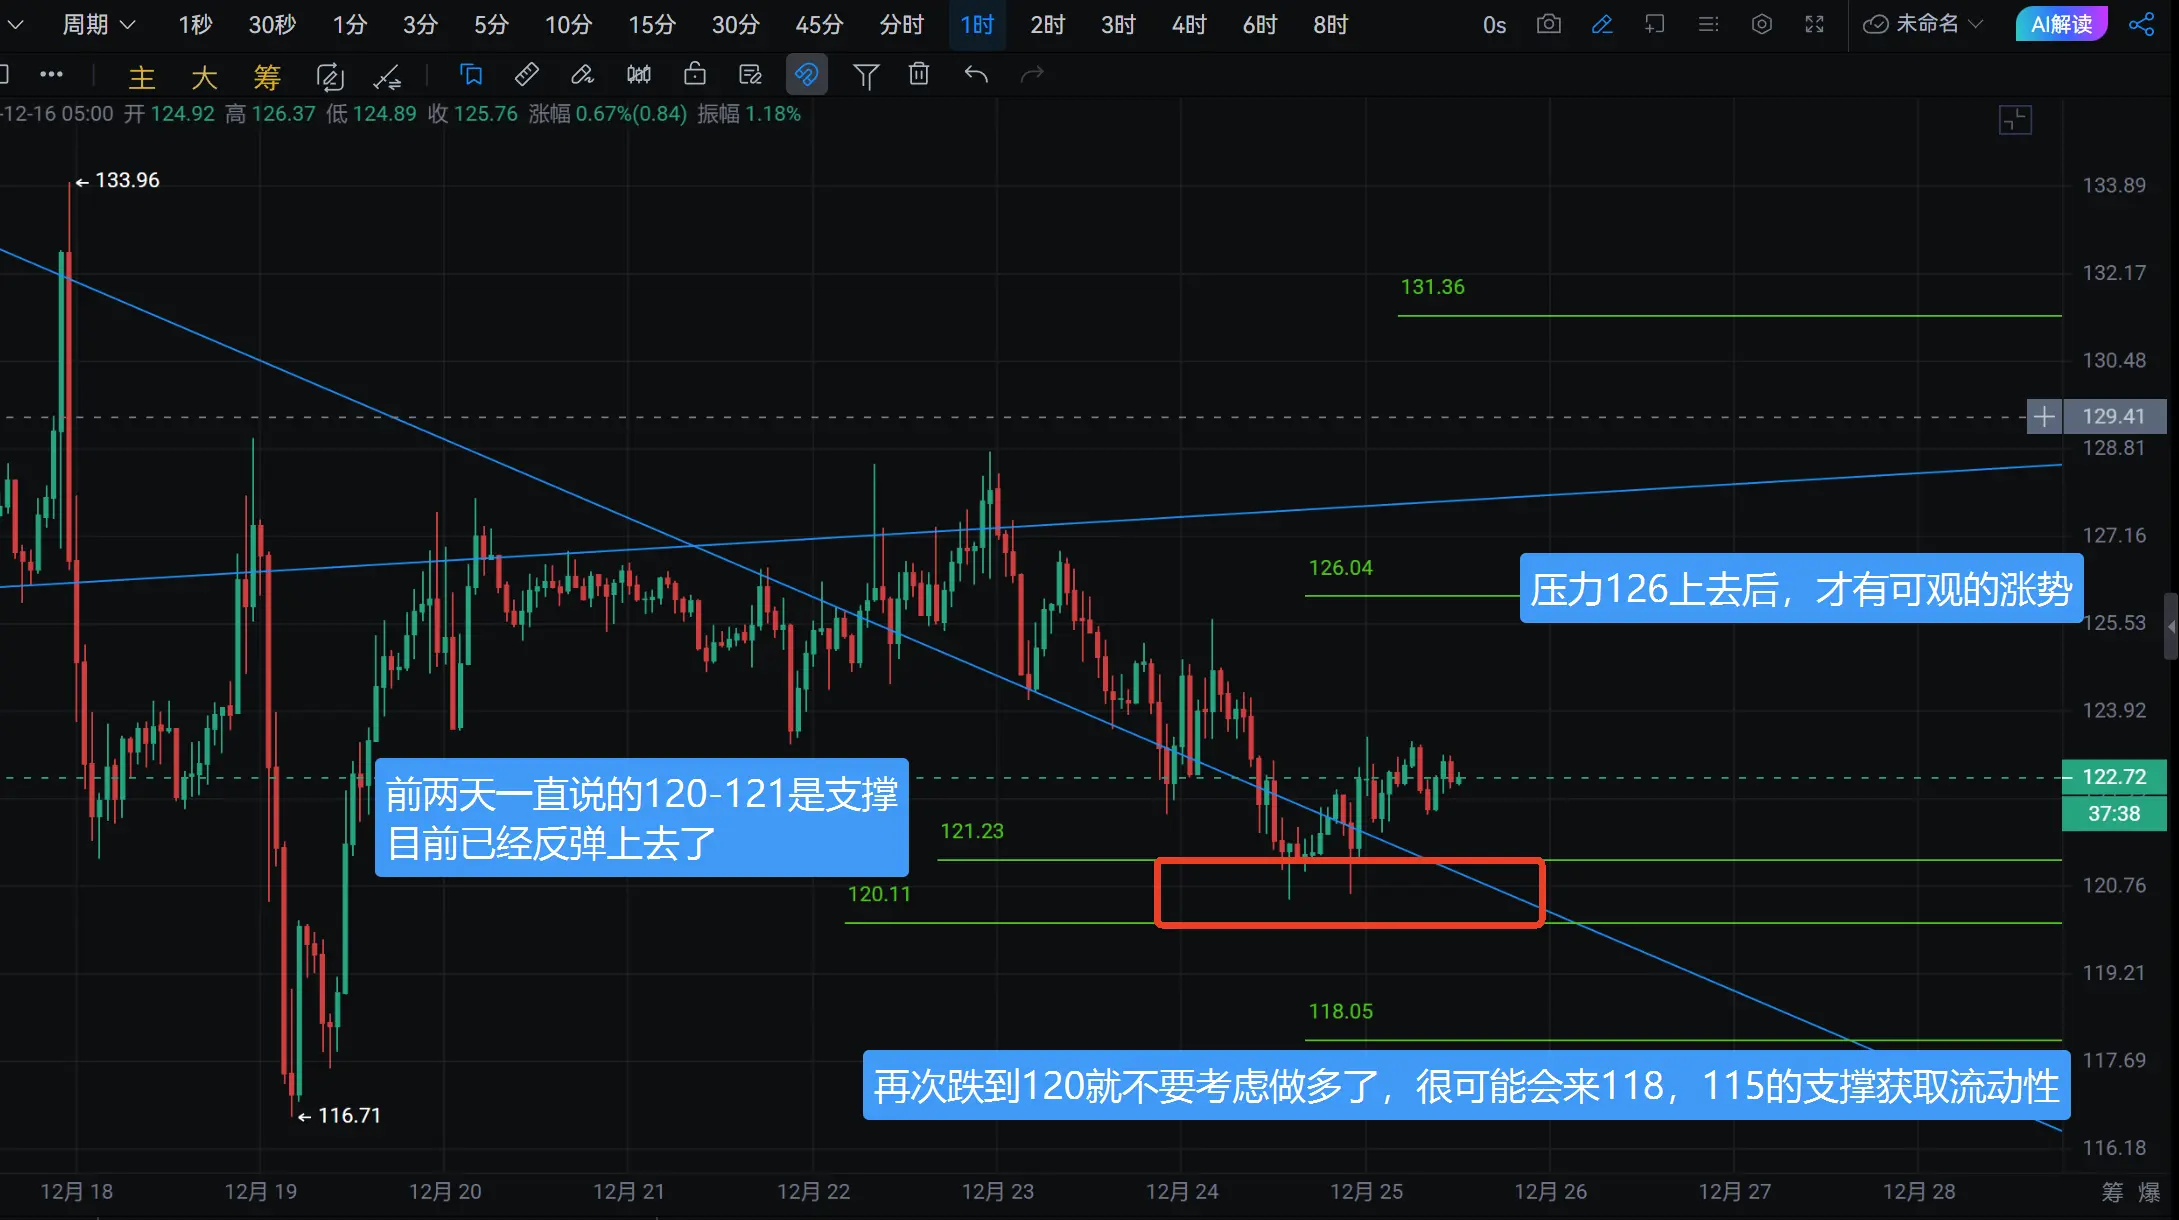Expand the 周期 period dropdown

point(98,24)
